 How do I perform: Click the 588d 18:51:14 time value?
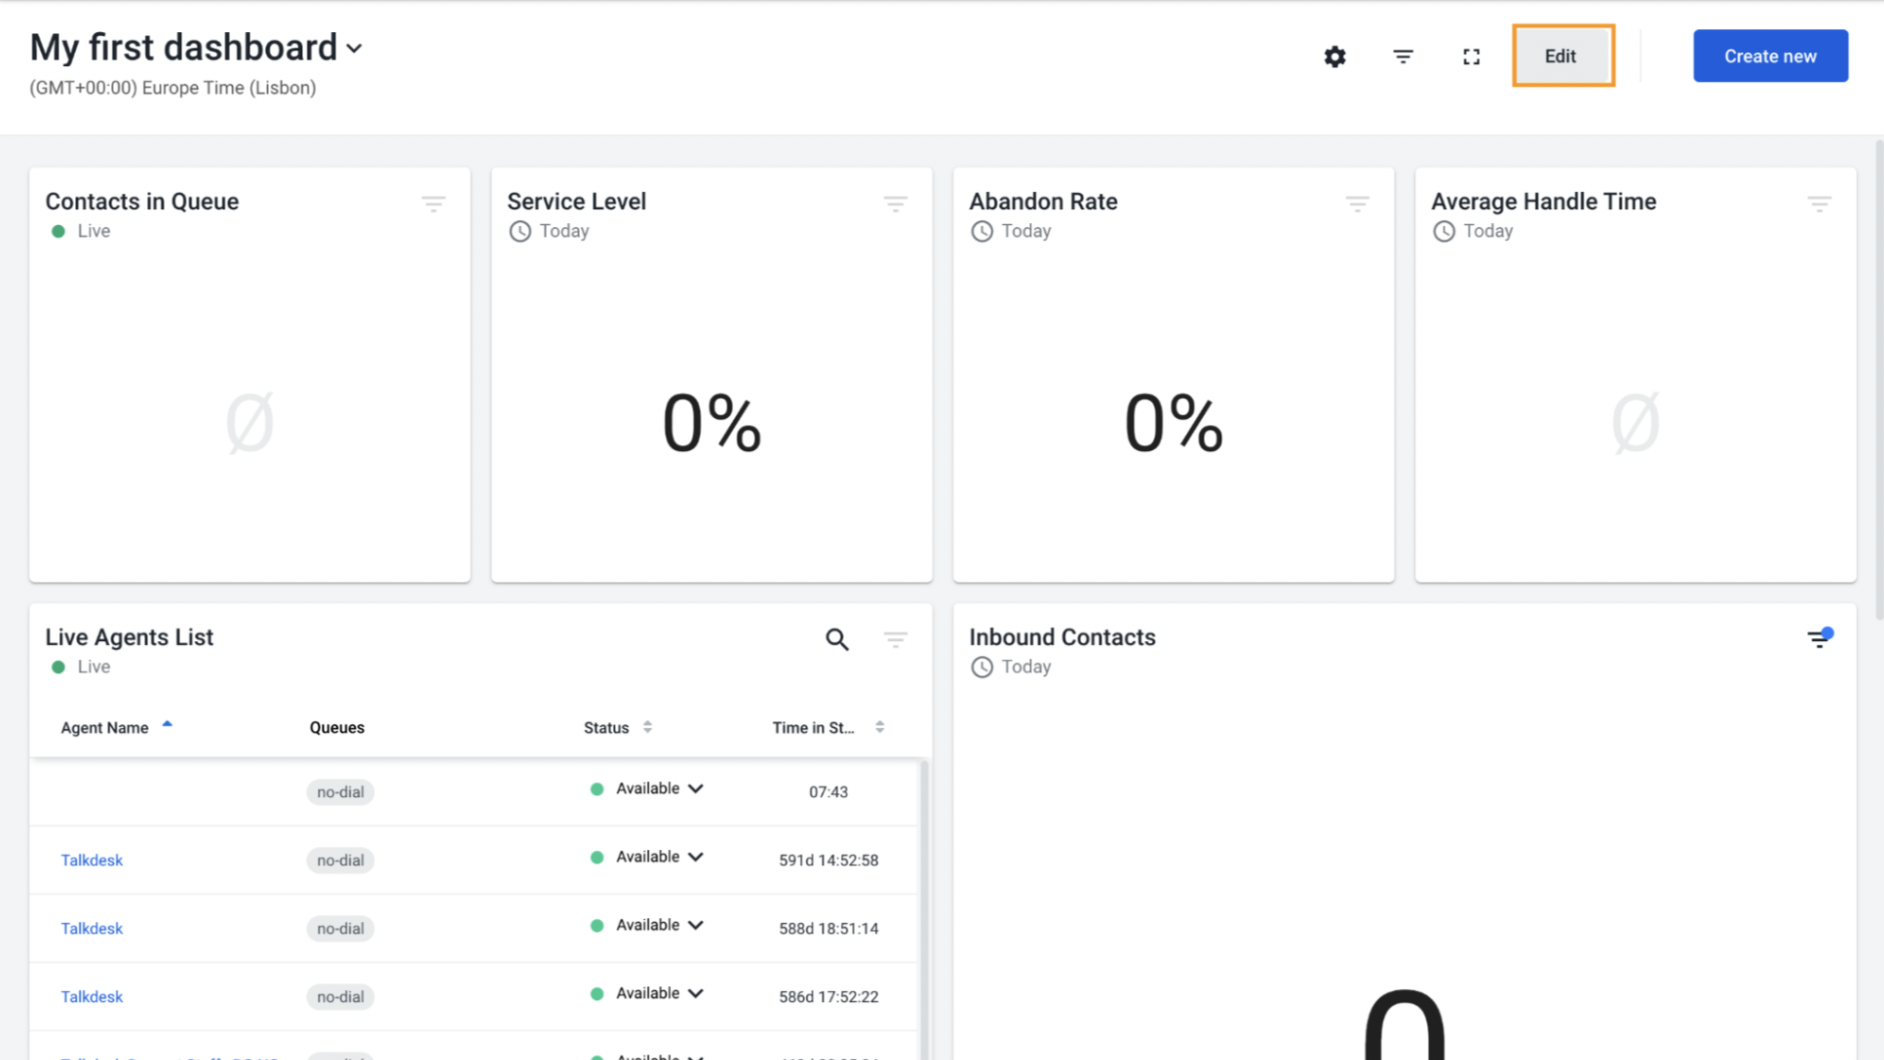coord(828,928)
